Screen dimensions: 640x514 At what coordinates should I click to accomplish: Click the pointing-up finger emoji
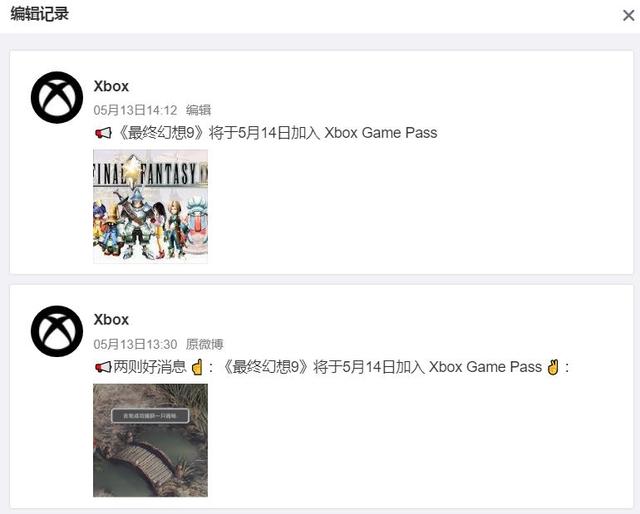(x=197, y=367)
